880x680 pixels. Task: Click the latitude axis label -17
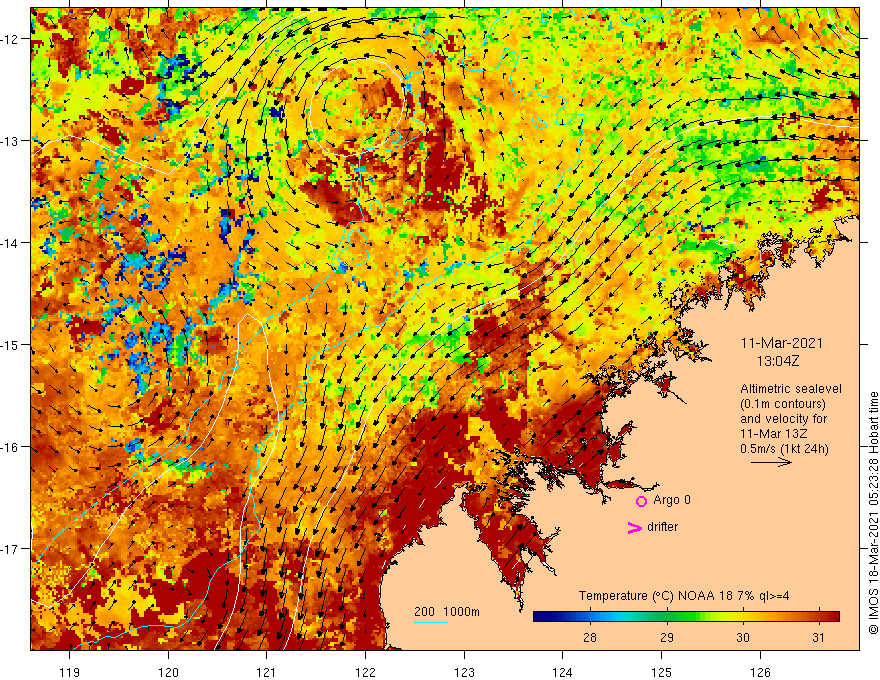[10, 548]
